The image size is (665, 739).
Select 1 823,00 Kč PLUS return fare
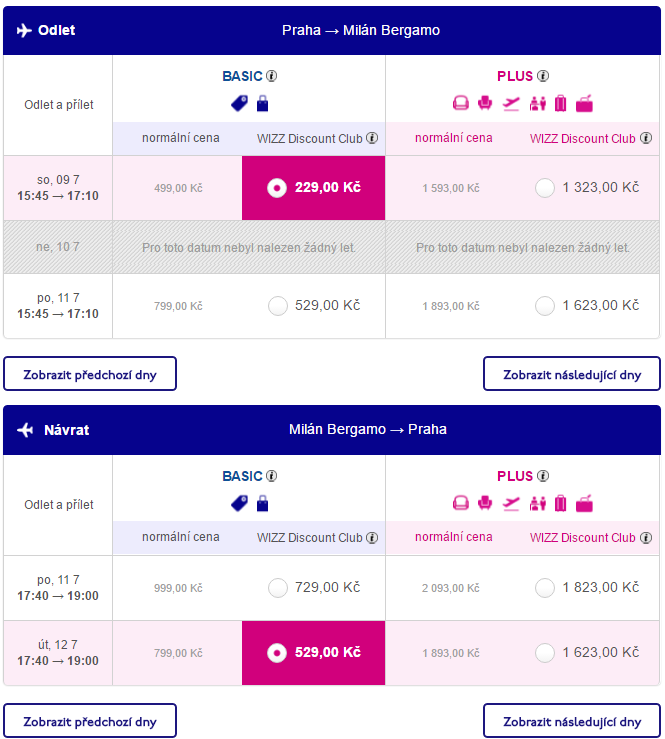point(545,588)
